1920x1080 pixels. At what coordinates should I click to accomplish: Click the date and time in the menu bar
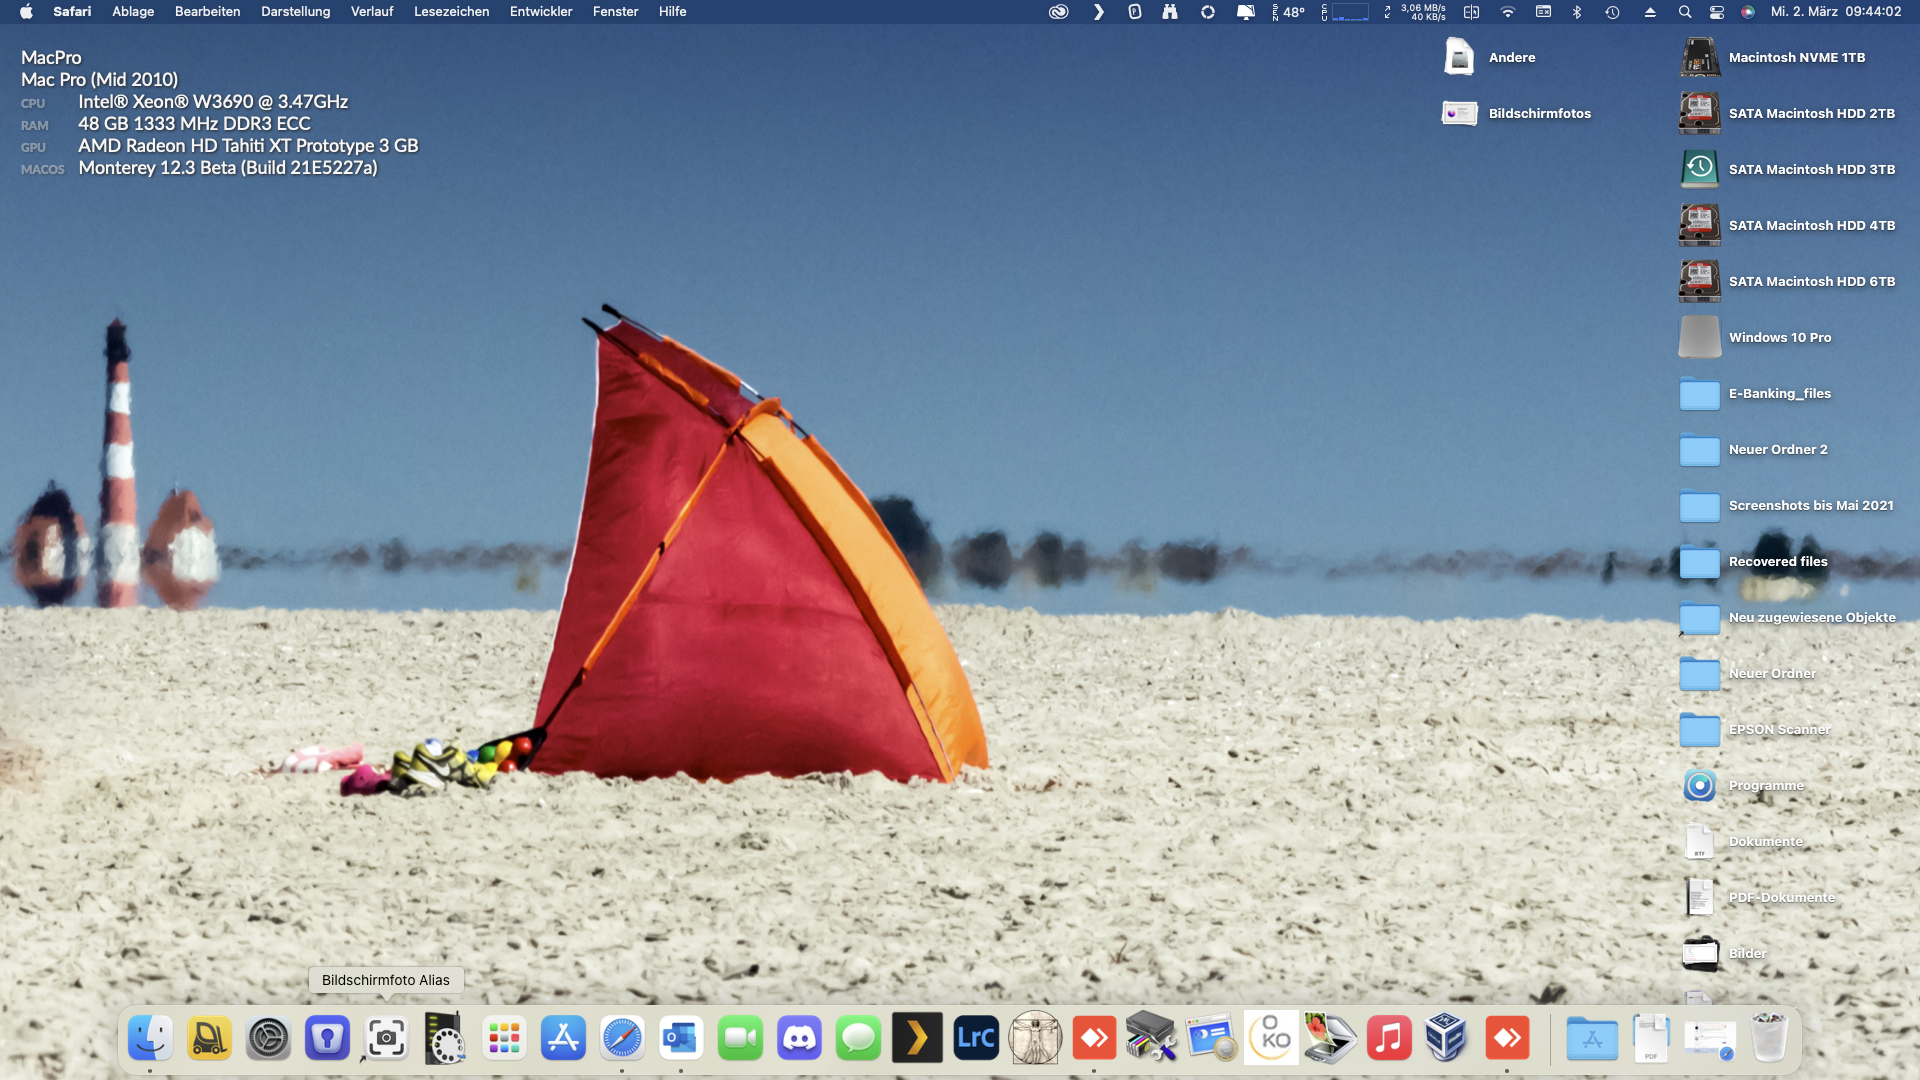coord(1835,12)
